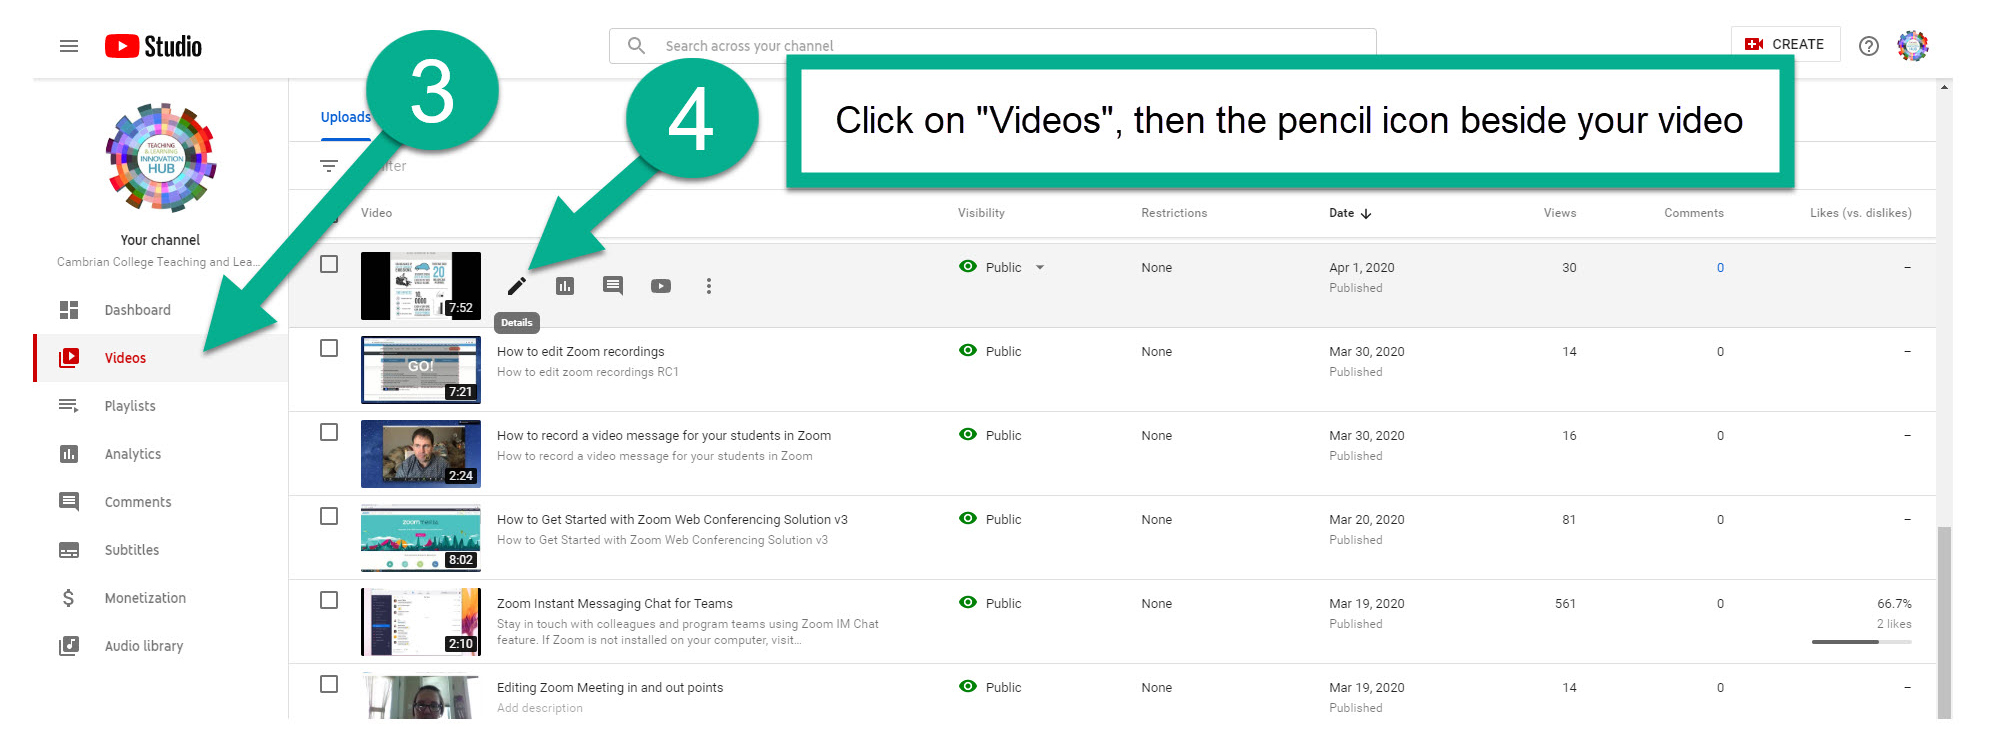Click the Monetization dollar icon
The height and width of the screenshot is (742, 2000).
coord(68,598)
